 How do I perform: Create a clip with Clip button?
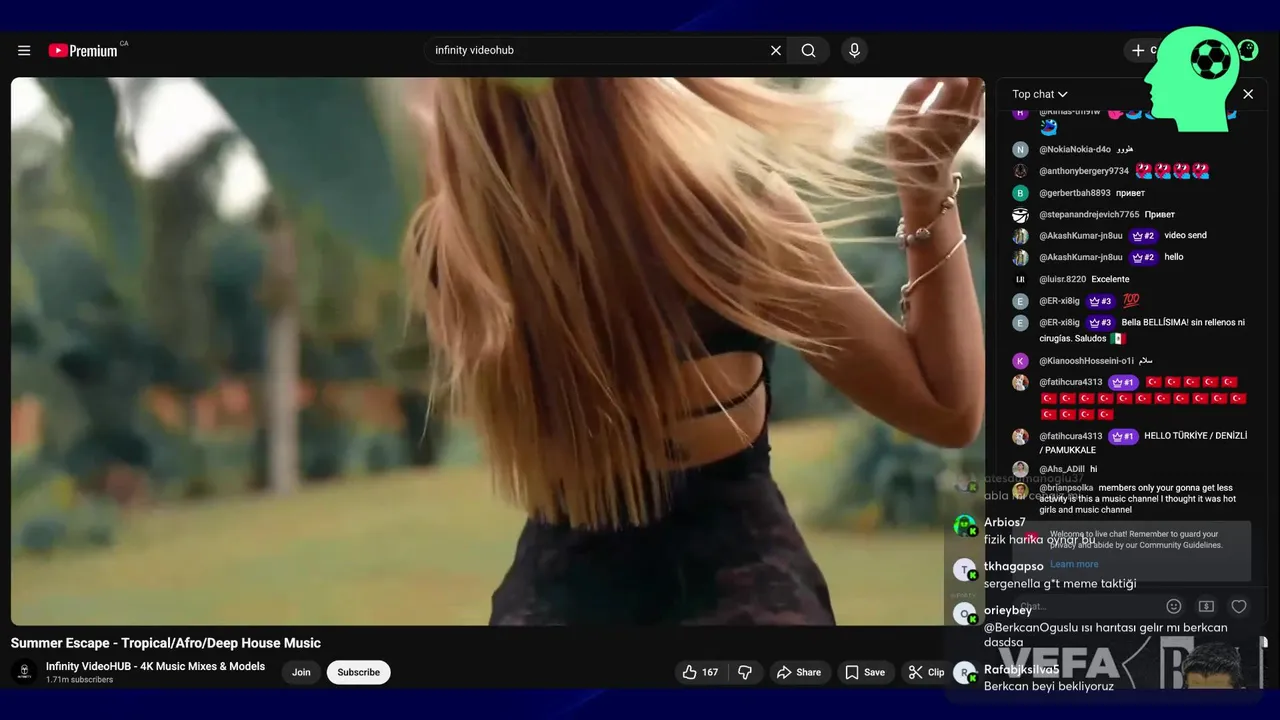coord(926,672)
